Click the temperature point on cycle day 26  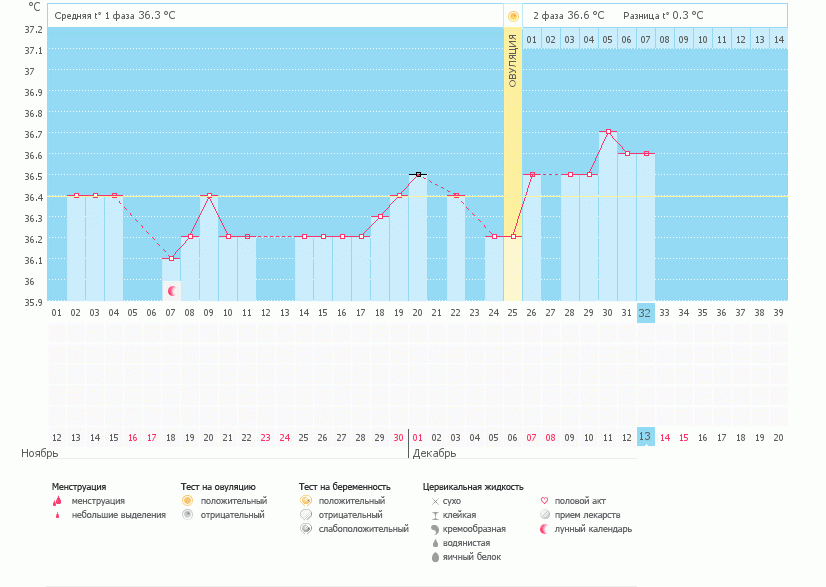click(x=532, y=174)
